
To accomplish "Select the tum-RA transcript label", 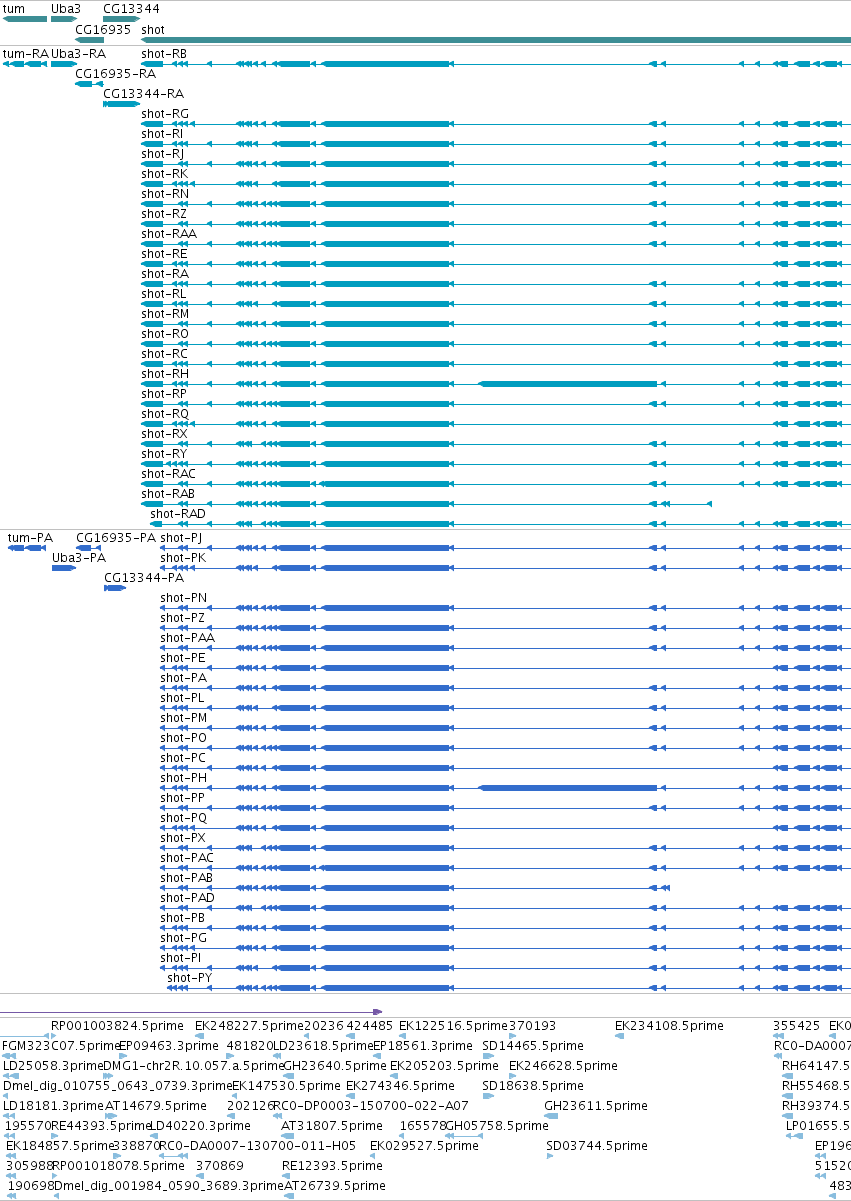I will click(x=25, y=54).
